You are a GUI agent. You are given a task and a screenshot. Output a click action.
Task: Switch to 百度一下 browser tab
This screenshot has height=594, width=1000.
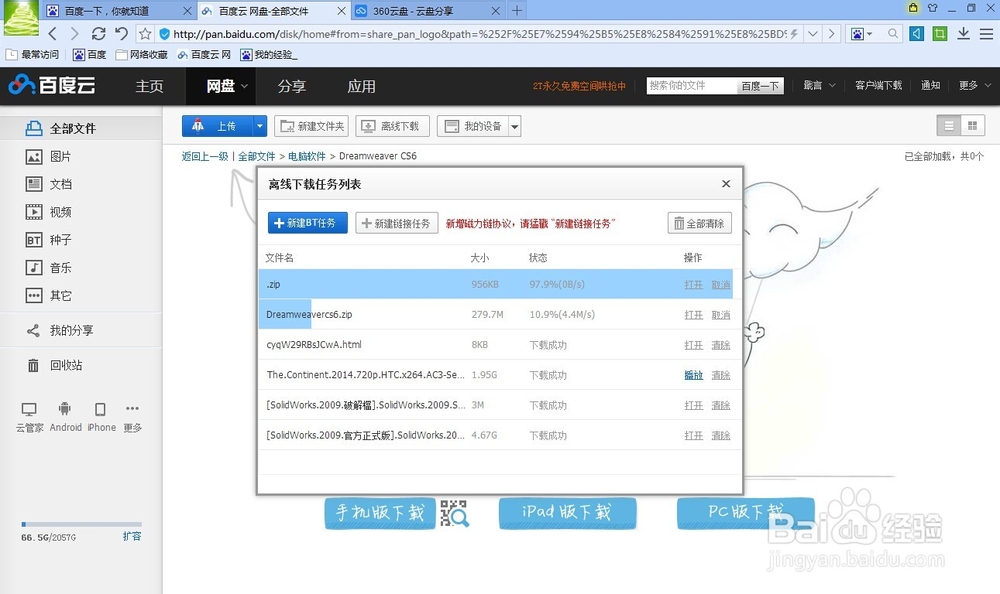click(x=118, y=11)
